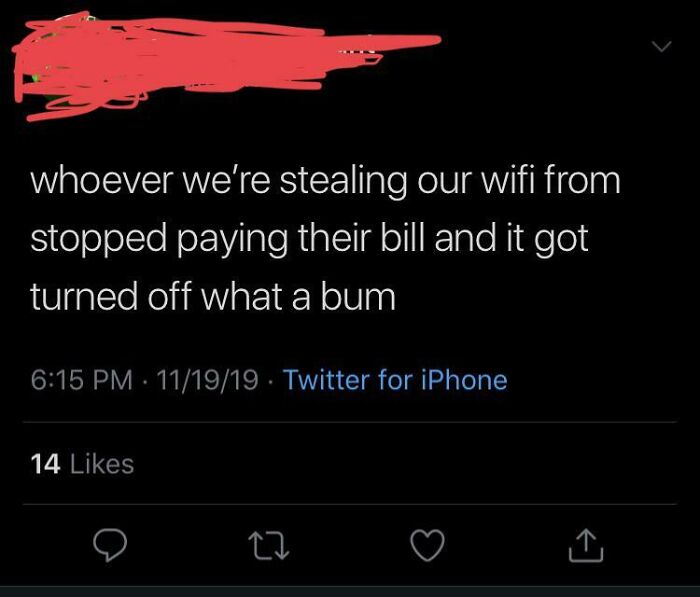
Task: Select the tweet text about stealing wifi
Action: (x=325, y=239)
